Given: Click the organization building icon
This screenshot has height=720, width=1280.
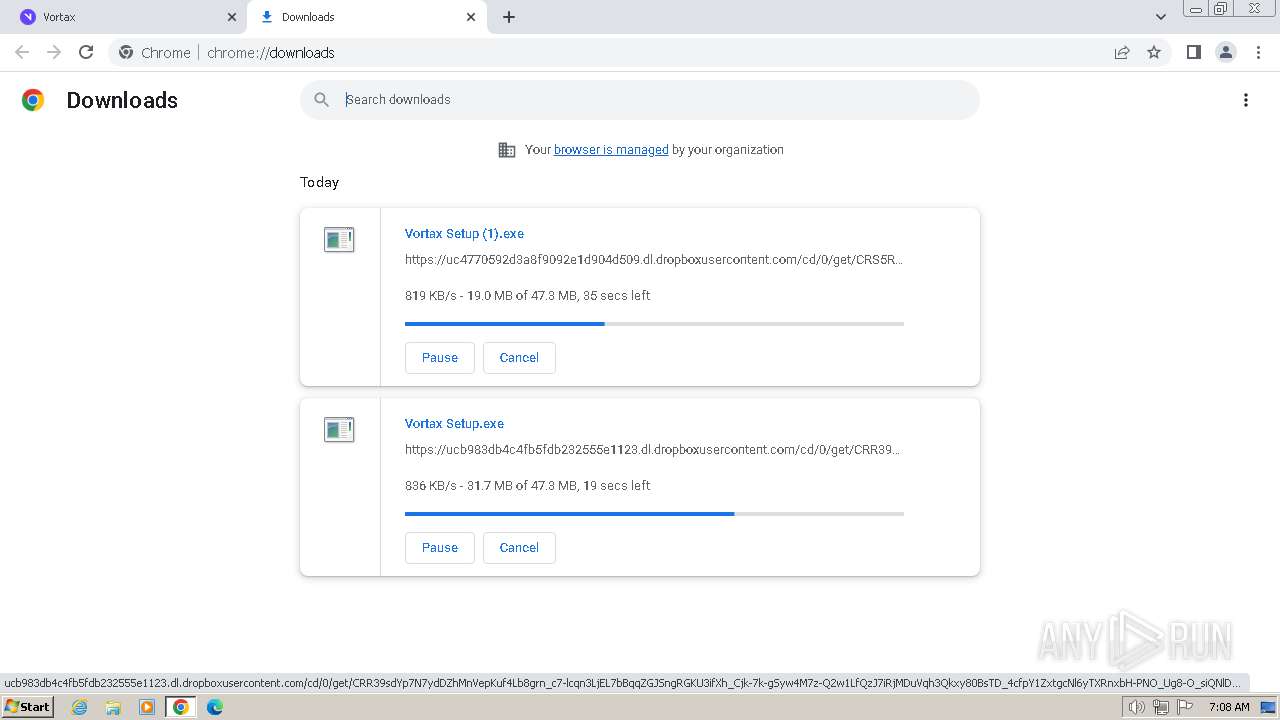Looking at the screenshot, I should point(507,150).
